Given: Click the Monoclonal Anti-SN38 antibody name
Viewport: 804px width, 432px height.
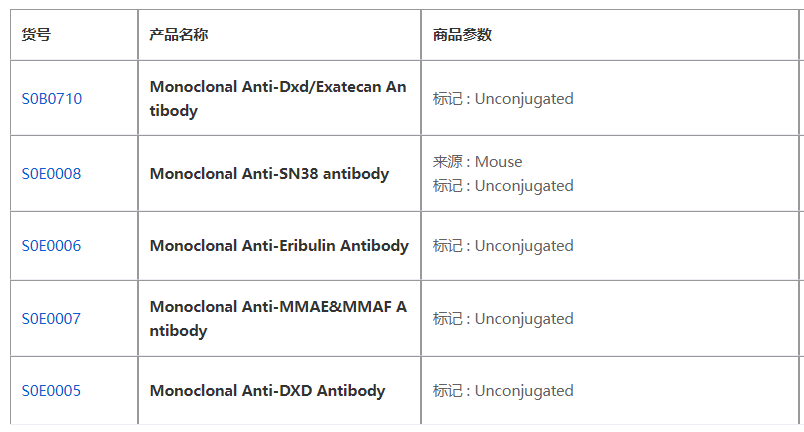Looking at the screenshot, I should click(269, 174).
